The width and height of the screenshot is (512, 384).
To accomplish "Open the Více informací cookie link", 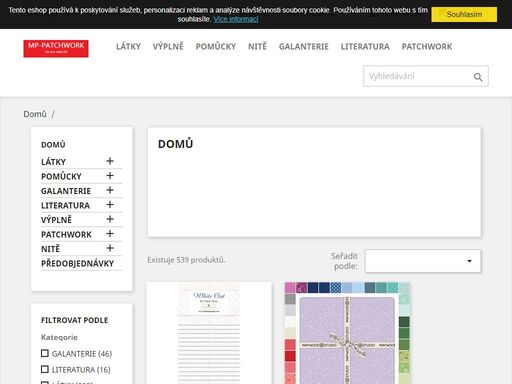I will point(236,19).
